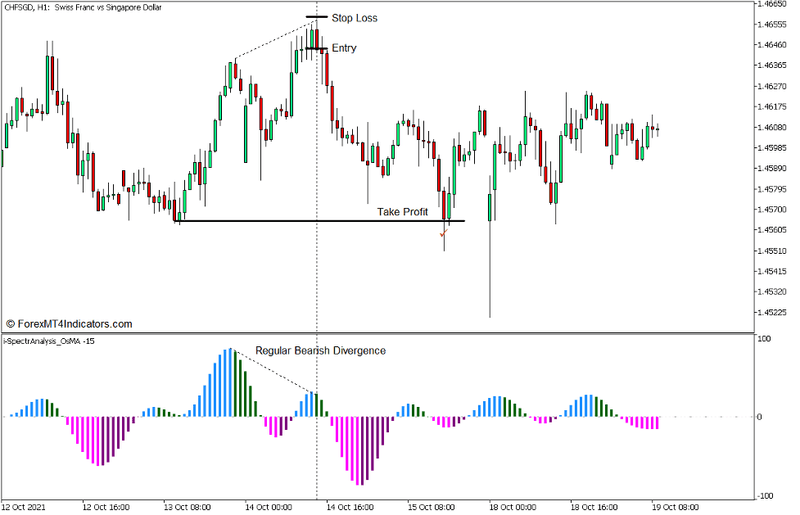Click the 1.46175 price level

[x=772, y=107]
